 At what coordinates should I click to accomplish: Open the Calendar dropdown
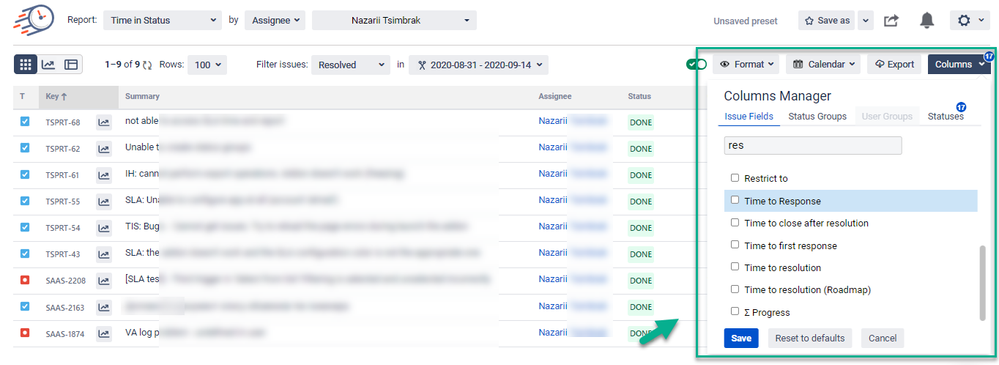(824, 64)
